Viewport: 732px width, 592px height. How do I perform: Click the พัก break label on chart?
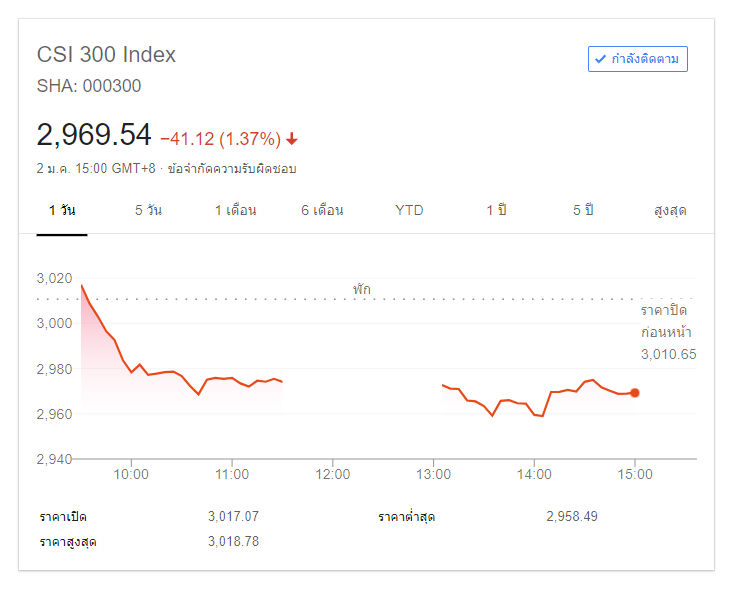[361, 288]
